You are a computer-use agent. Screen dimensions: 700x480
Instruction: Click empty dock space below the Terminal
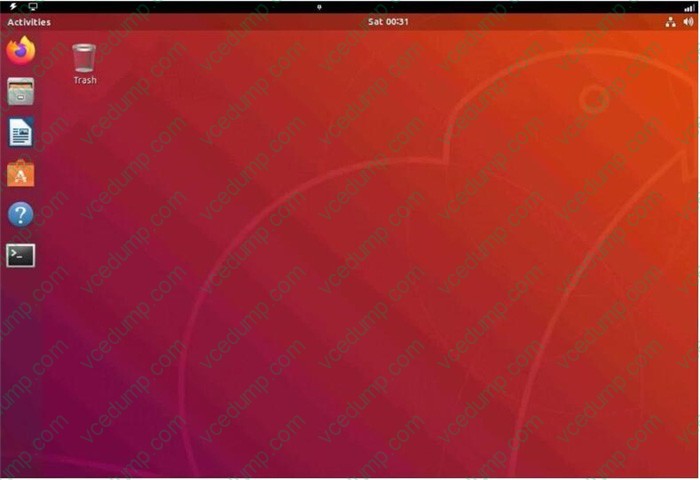20,380
